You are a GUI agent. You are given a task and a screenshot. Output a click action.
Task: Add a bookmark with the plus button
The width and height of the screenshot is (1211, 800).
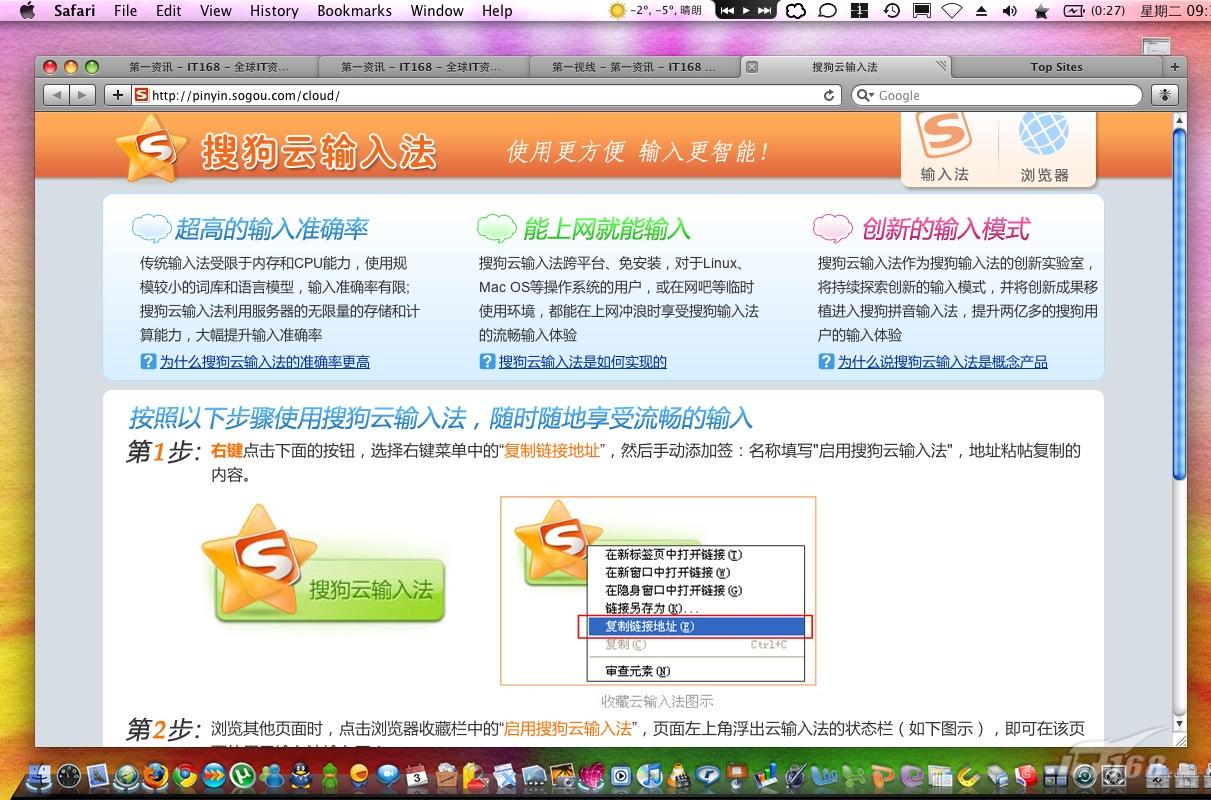(x=117, y=95)
